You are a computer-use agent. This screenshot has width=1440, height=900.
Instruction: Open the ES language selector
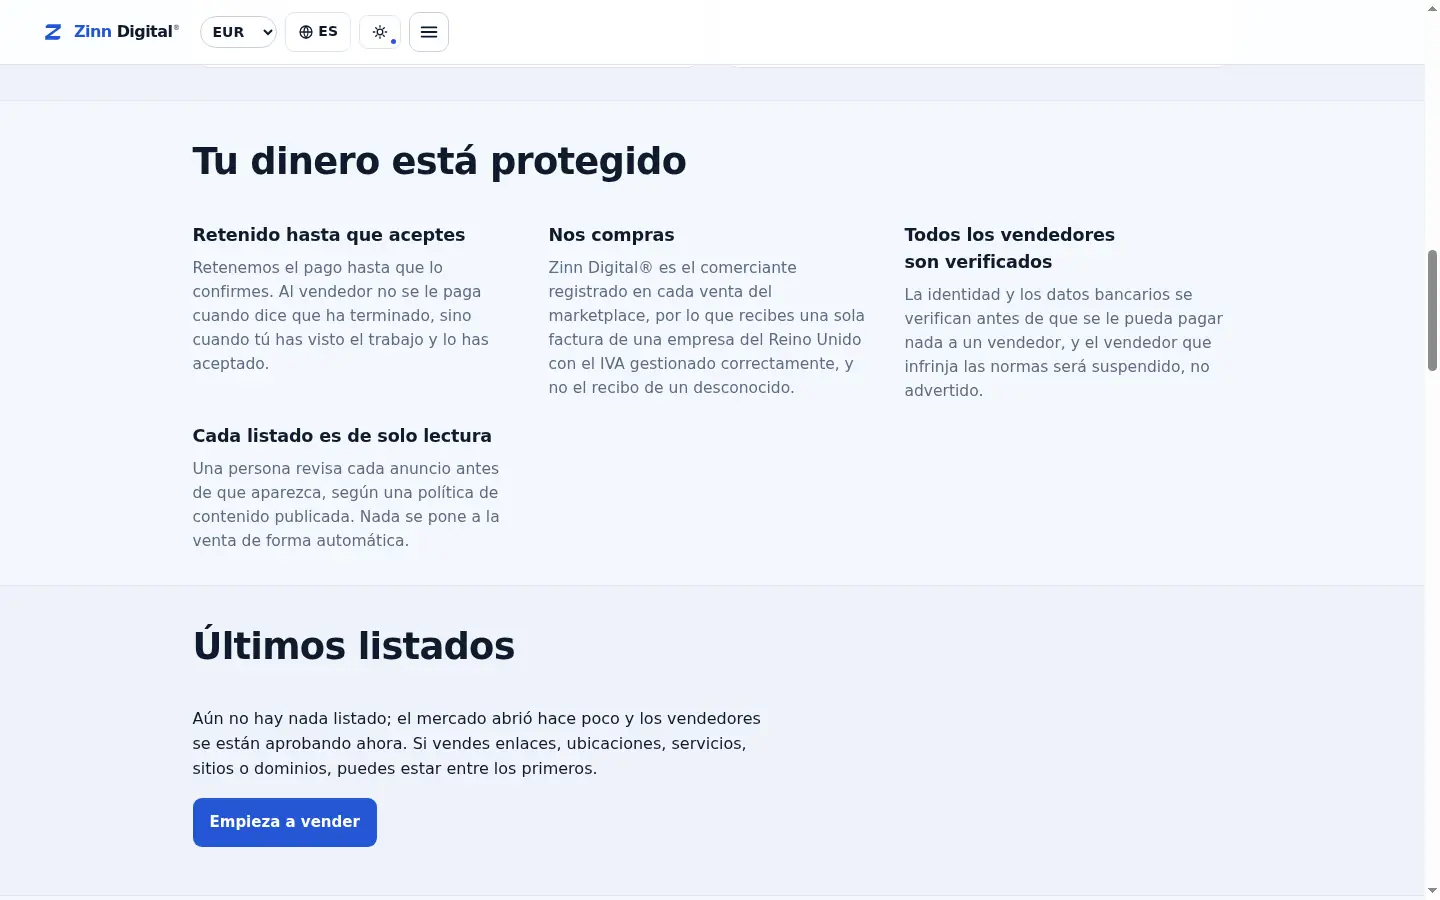(318, 32)
